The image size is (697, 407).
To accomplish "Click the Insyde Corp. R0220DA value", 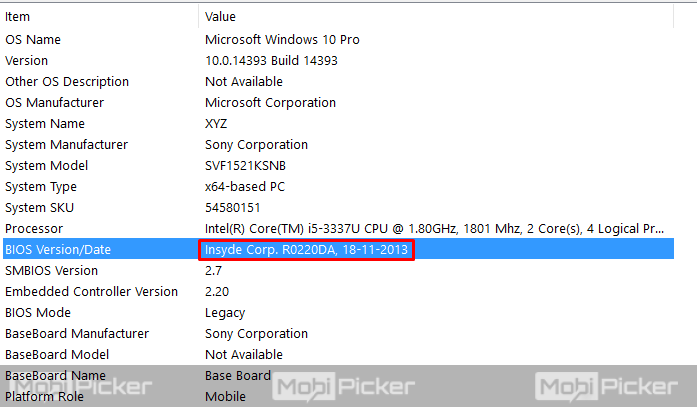I will pyautogui.click(x=306, y=250).
